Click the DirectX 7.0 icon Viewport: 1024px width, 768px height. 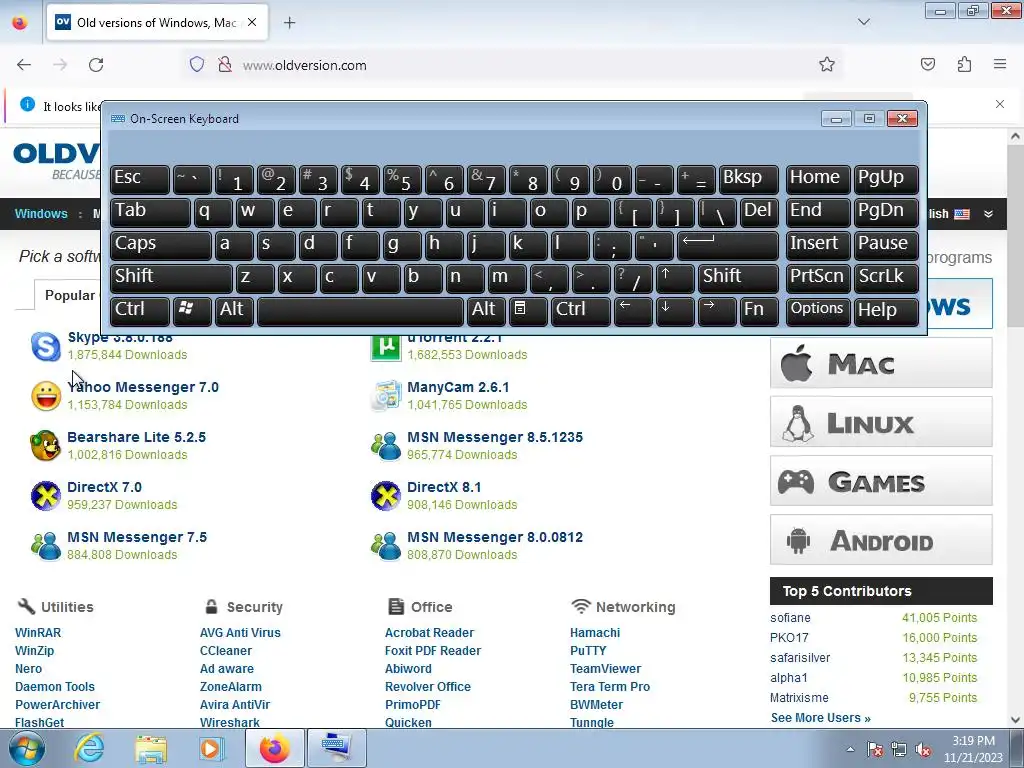[x=46, y=496]
